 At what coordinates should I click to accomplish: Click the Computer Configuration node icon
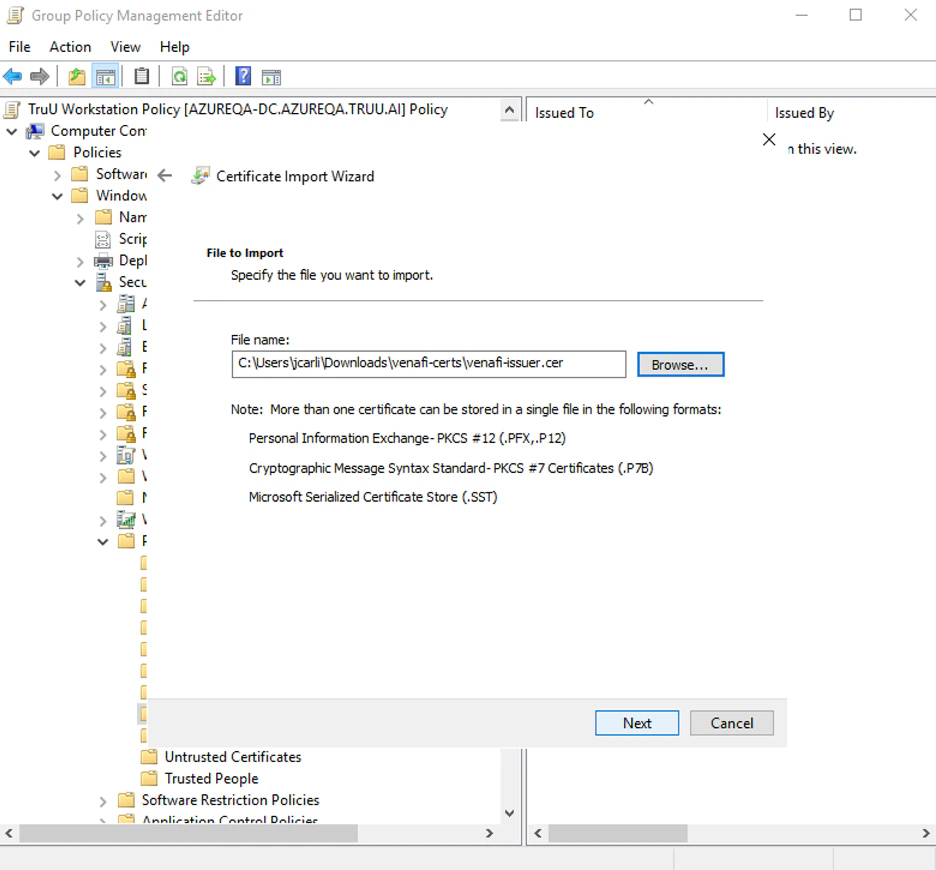(35, 131)
